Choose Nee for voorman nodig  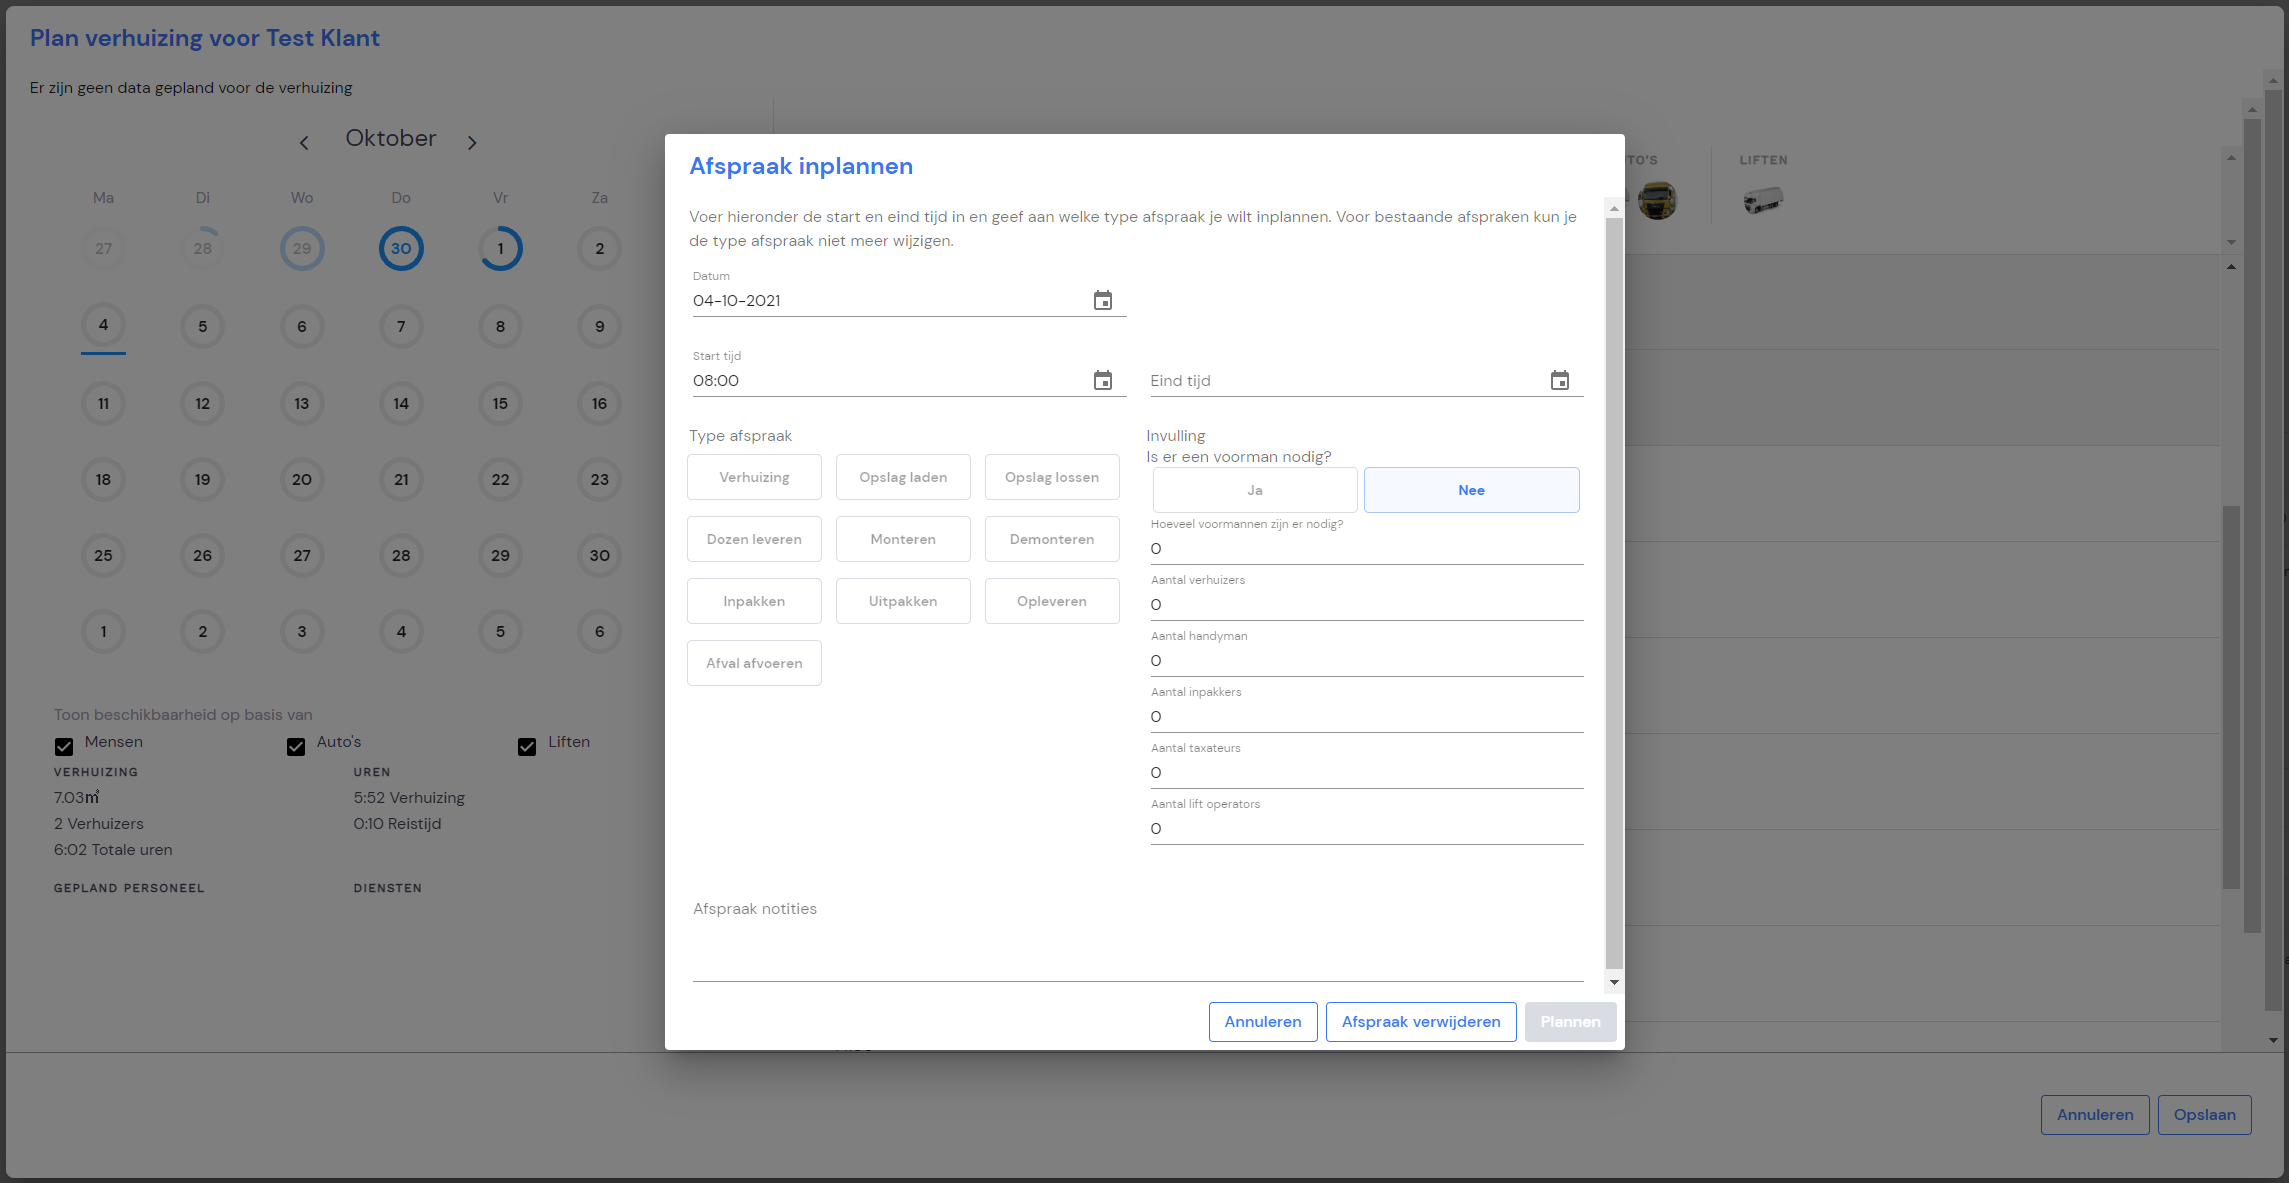[x=1471, y=490]
